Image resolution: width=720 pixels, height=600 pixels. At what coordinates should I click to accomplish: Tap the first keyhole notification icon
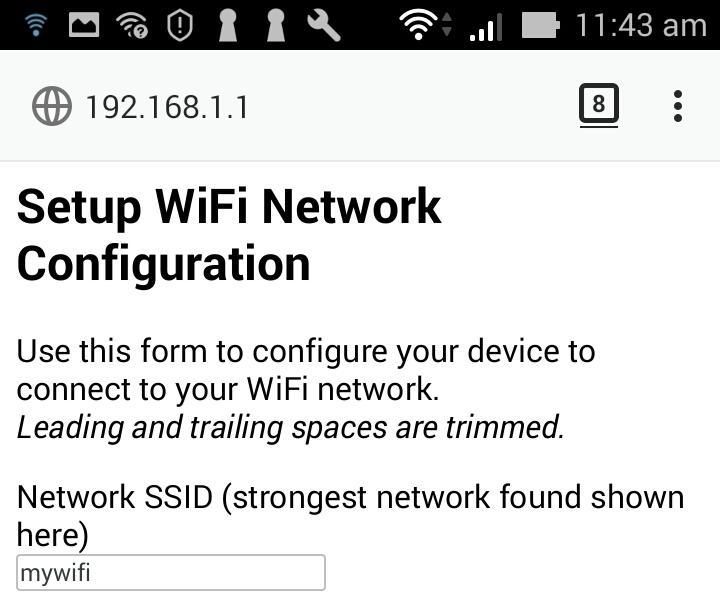click(228, 25)
